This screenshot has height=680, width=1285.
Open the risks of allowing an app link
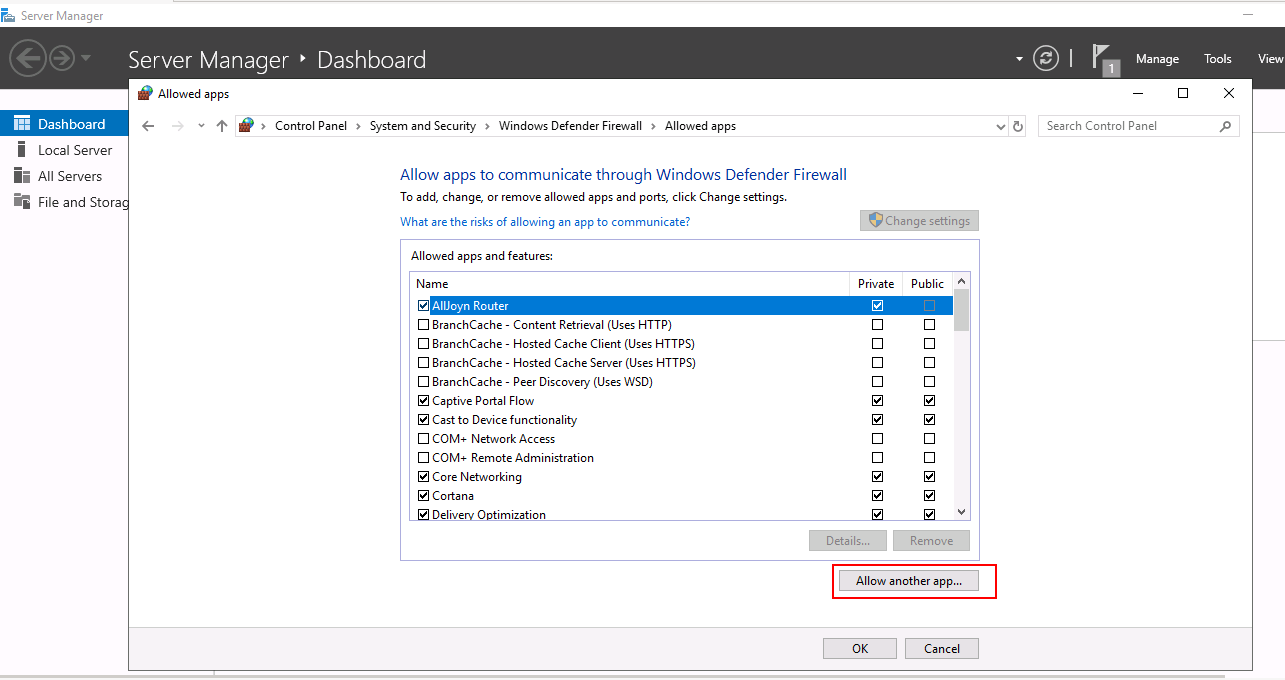coord(545,222)
